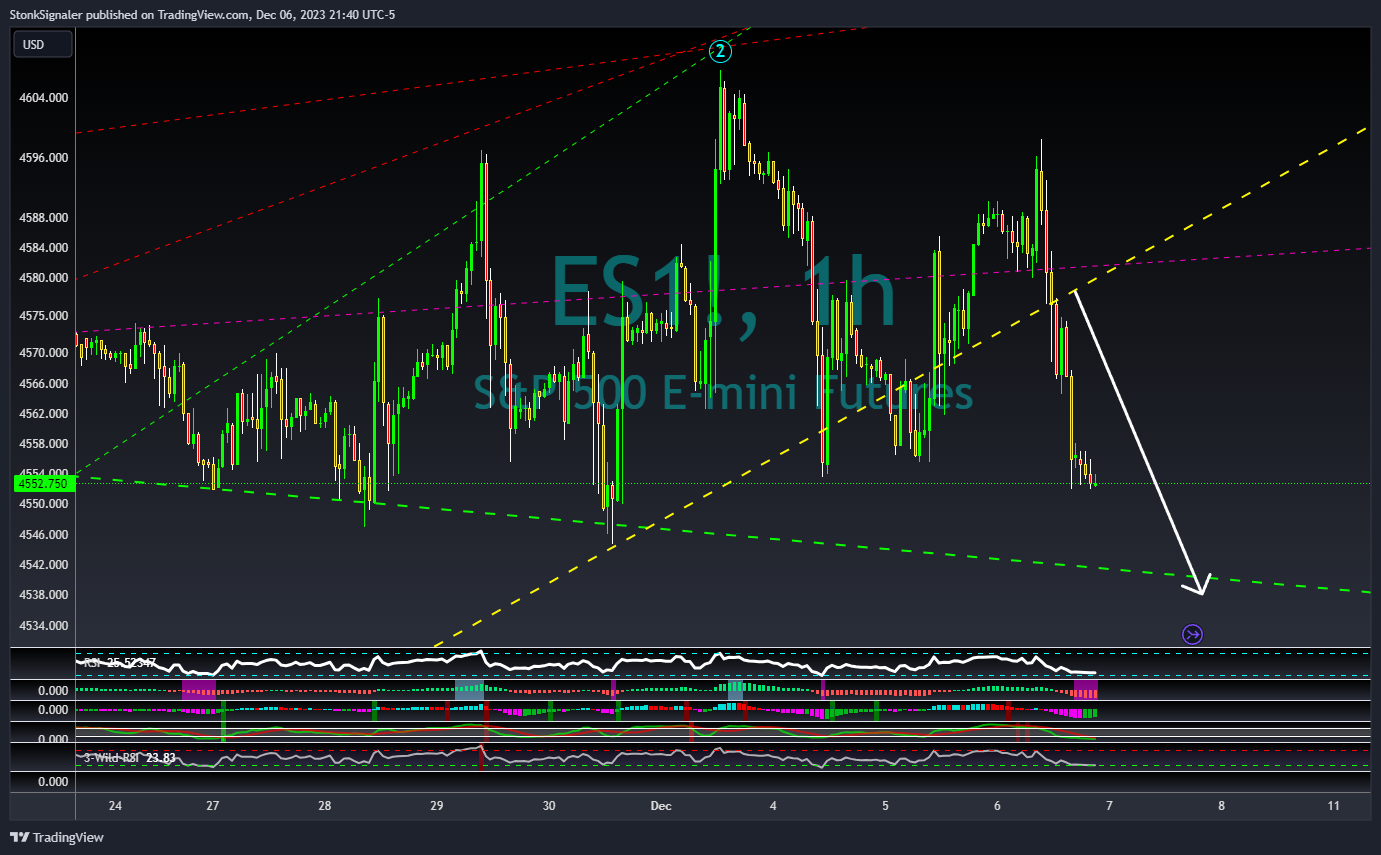
Task: Click the purple arrow circle icon
Action: 1192,634
